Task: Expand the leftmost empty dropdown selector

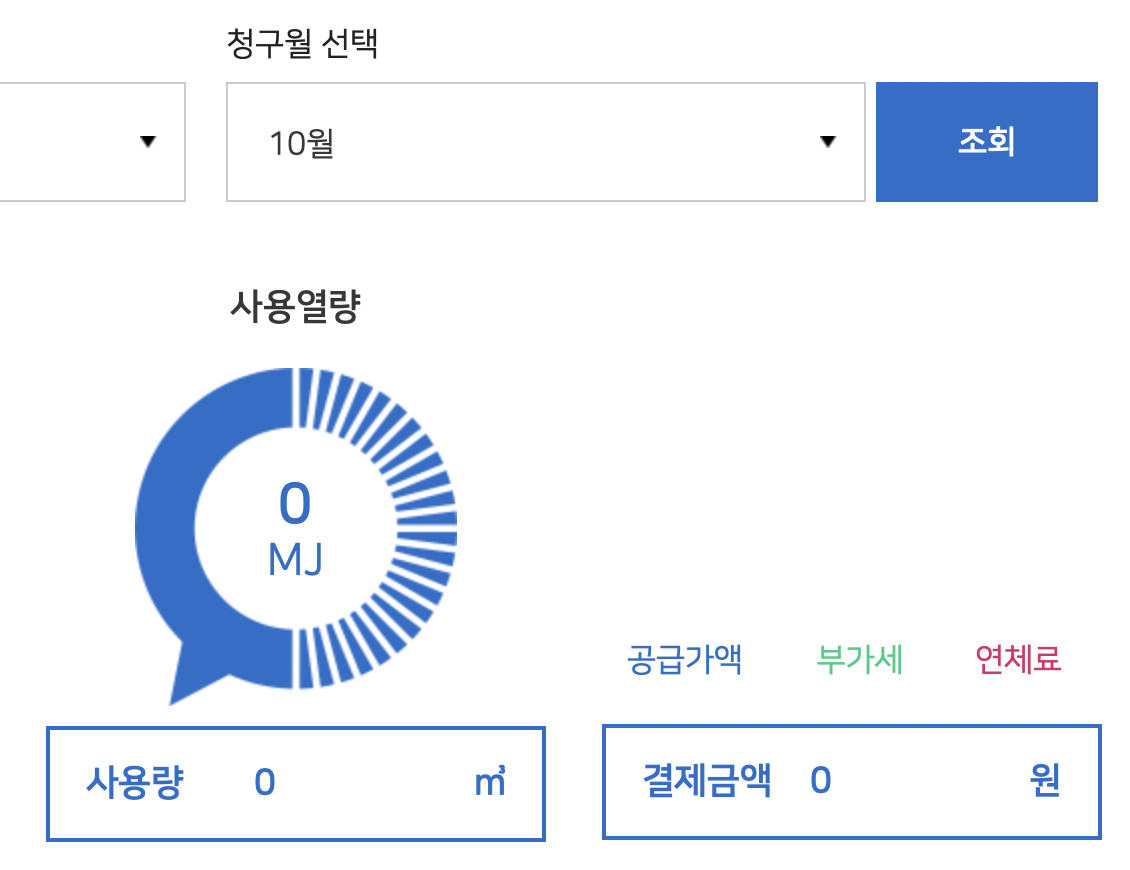Action: click(92, 142)
